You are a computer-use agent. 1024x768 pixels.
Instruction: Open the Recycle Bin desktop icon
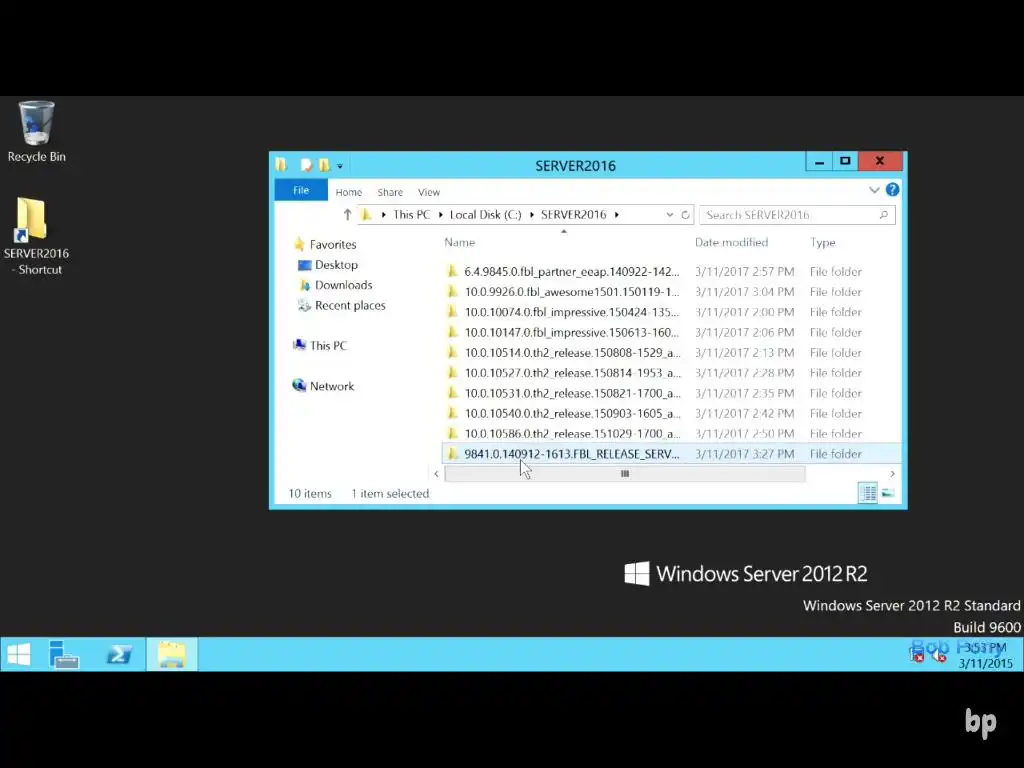[x=37, y=131]
